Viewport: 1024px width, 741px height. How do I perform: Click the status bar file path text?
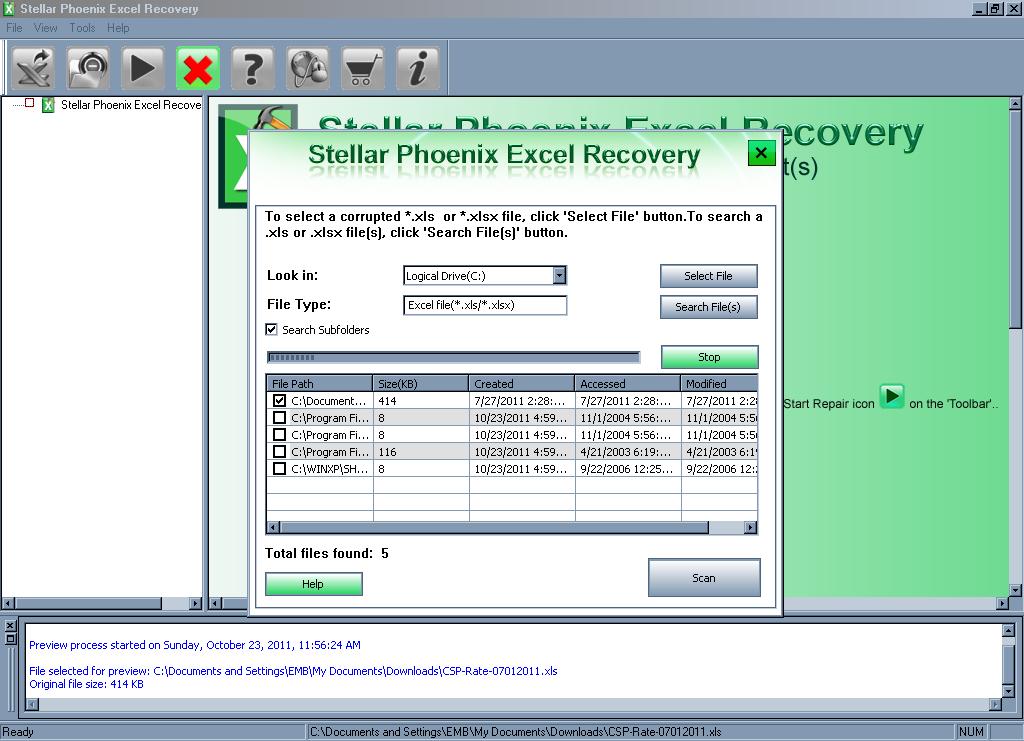tap(515, 732)
